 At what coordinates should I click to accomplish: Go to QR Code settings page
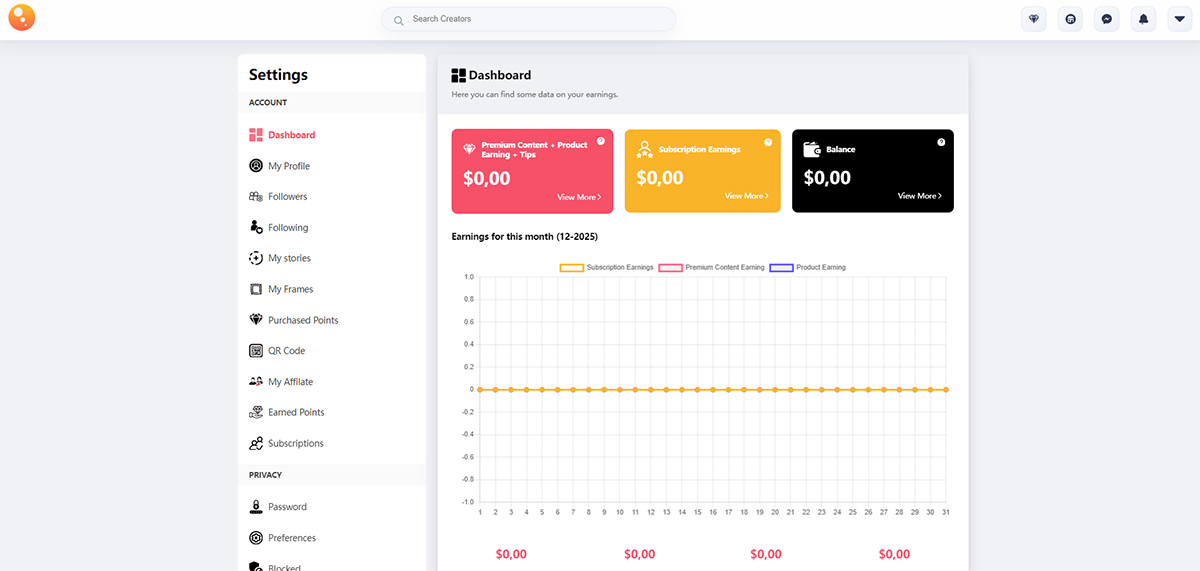[286, 351]
